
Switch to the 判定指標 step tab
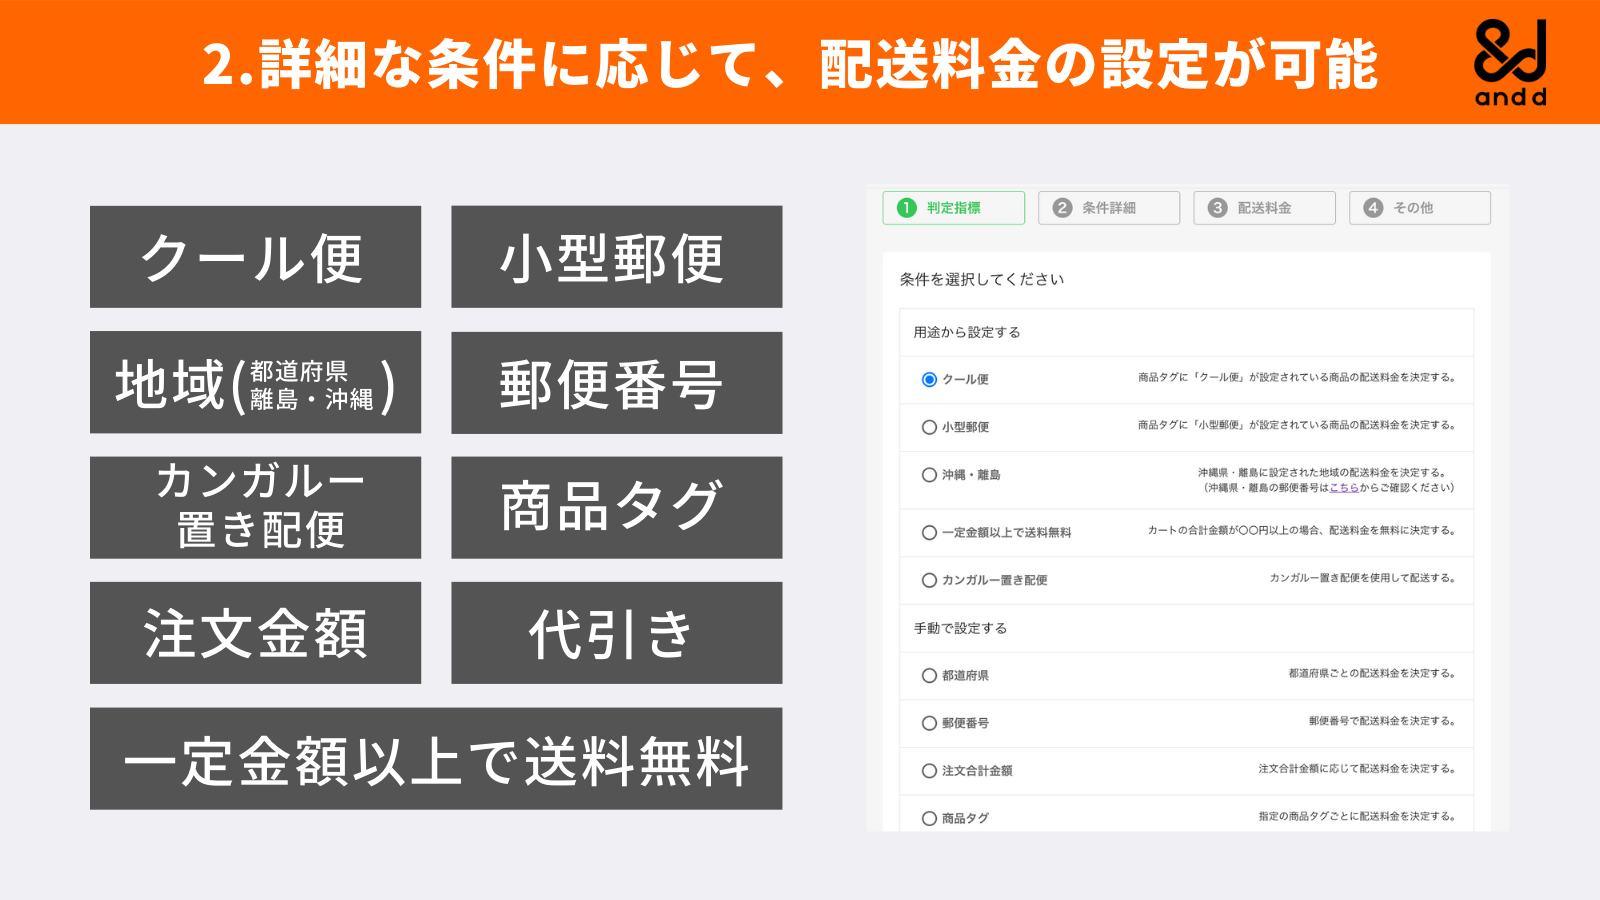pyautogui.click(x=955, y=208)
